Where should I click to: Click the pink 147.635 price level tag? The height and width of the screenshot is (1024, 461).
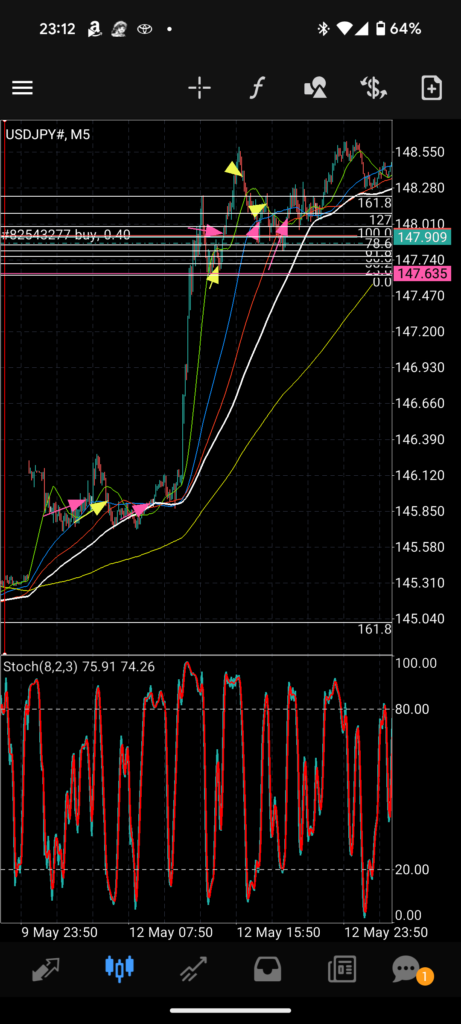[x=422, y=274]
